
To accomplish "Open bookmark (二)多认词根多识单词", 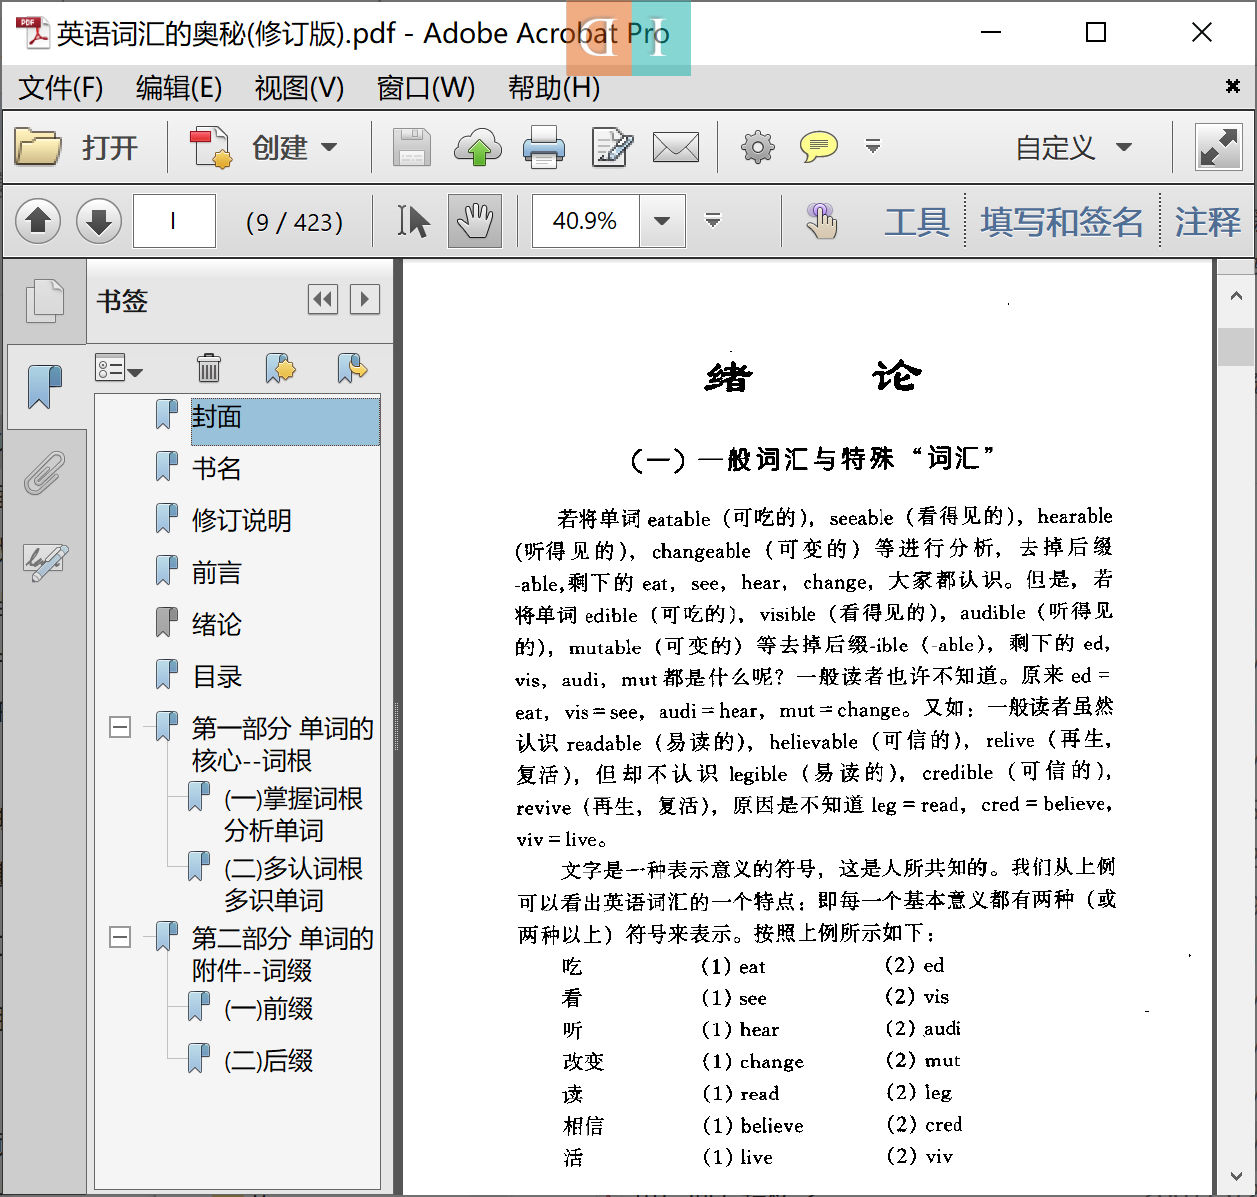I will point(293,884).
